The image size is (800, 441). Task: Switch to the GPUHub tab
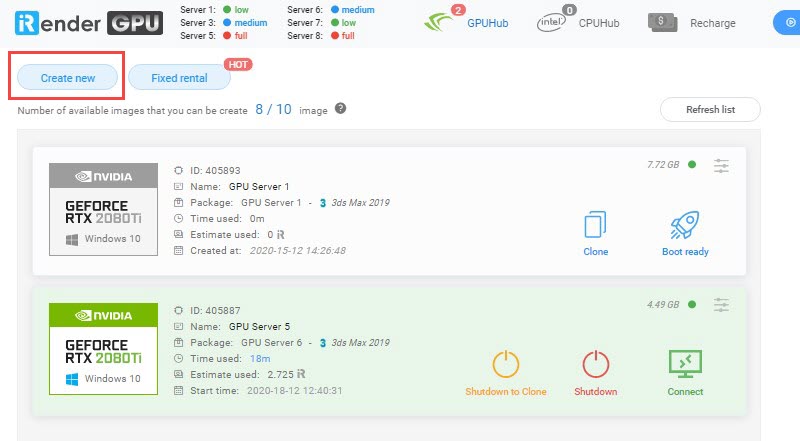point(487,23)
